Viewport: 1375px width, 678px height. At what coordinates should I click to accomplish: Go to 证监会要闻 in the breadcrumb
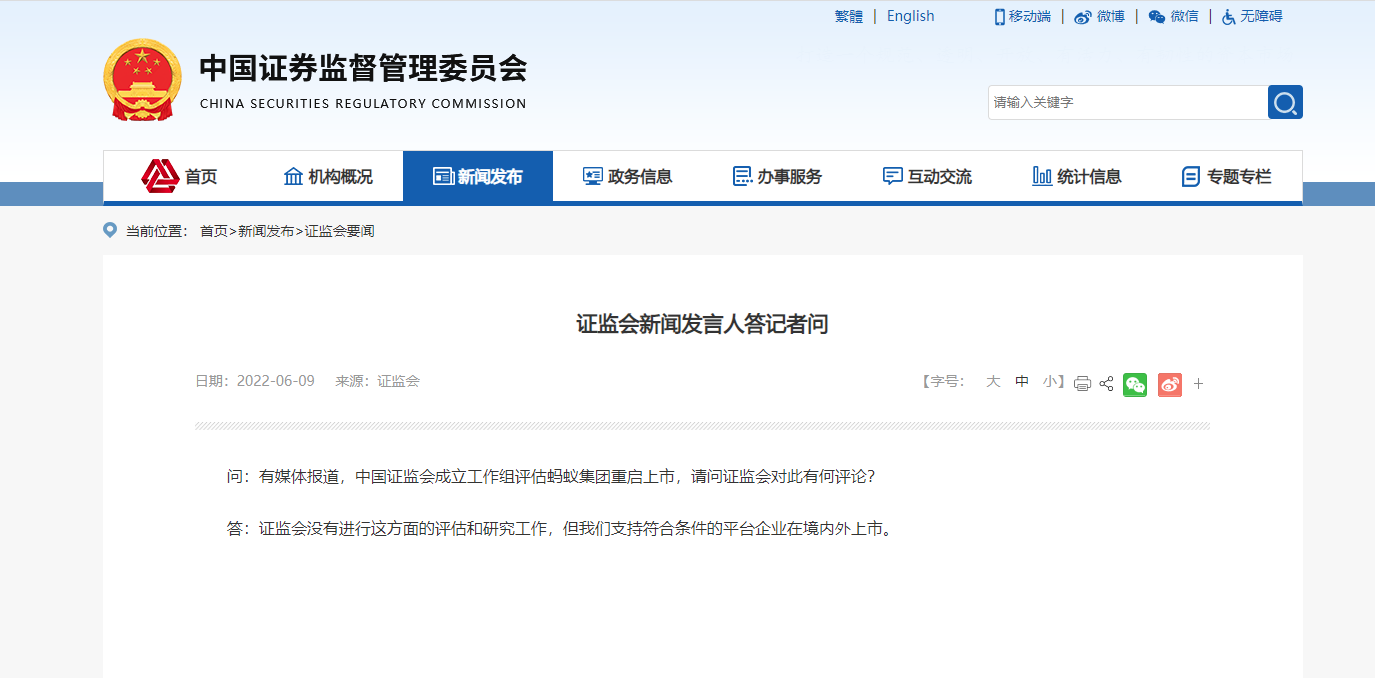point(340,231)
